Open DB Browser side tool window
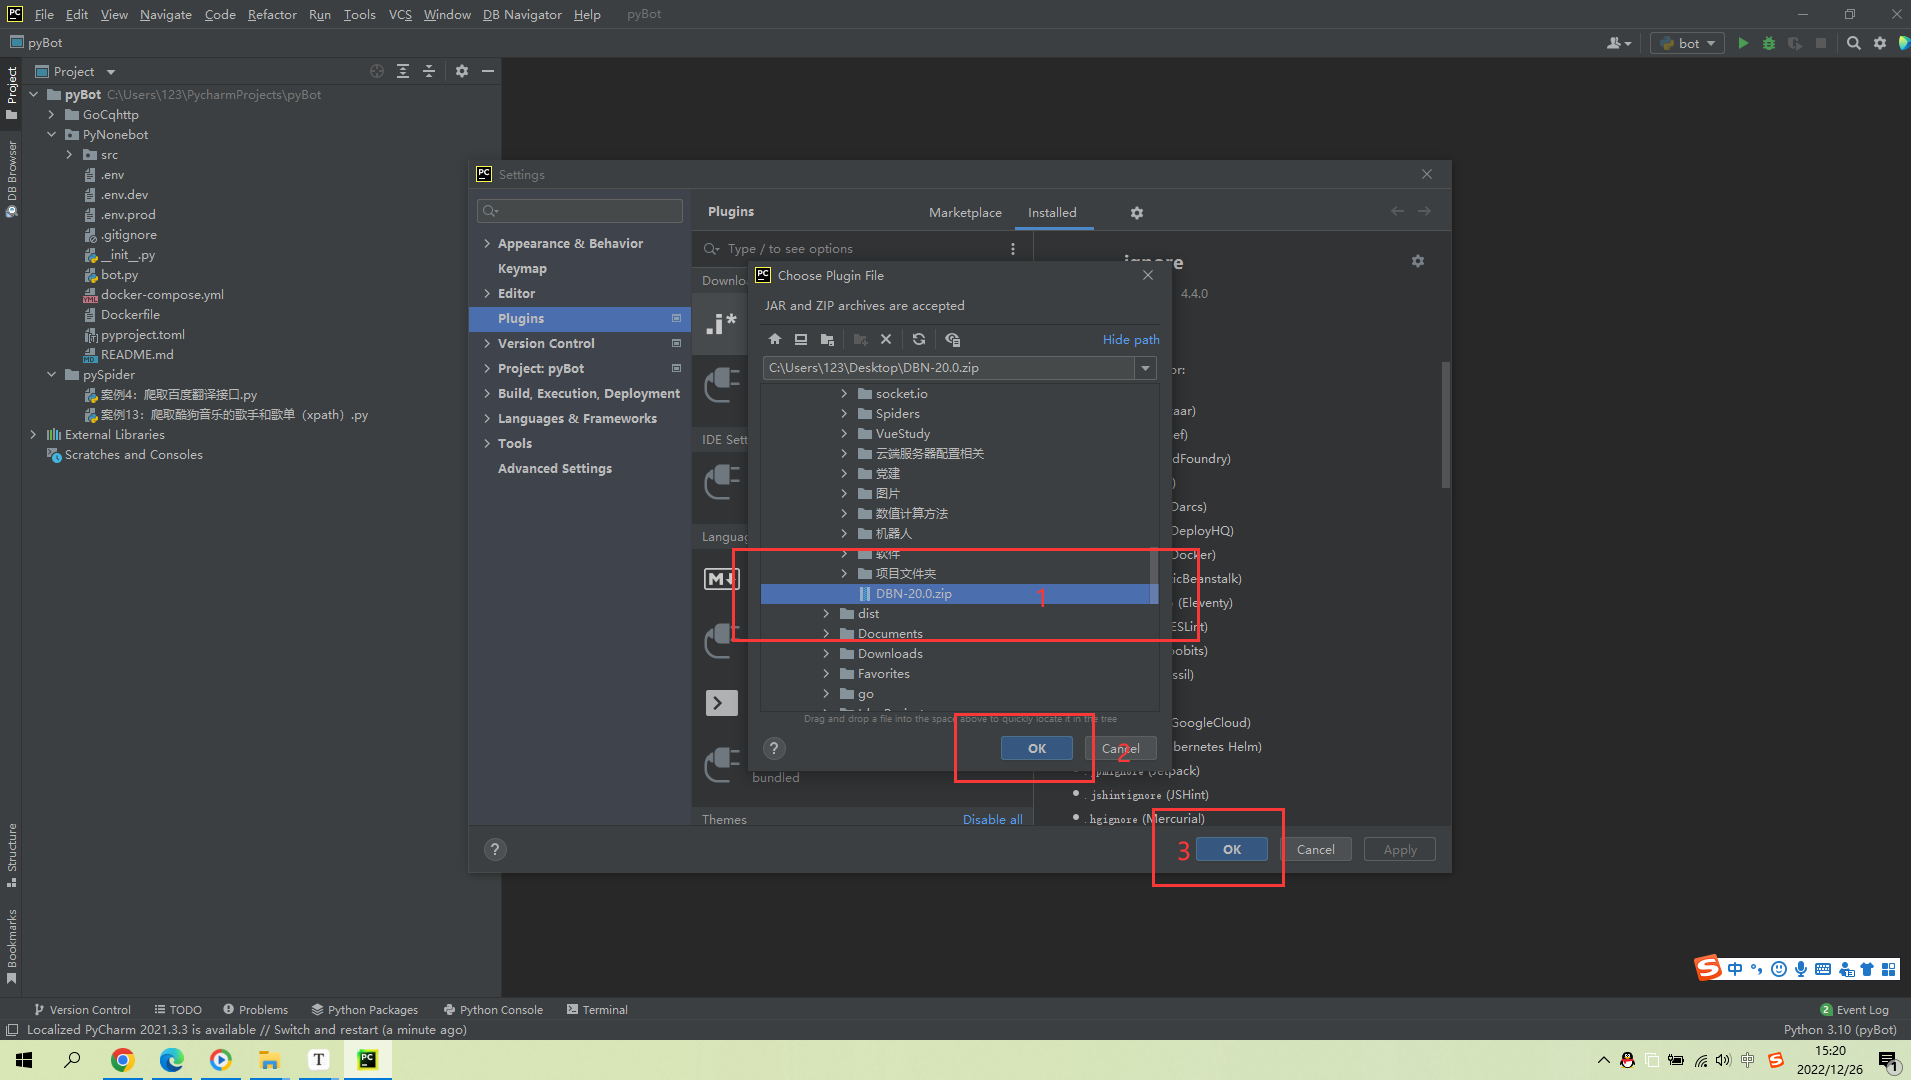 point(11,178)
